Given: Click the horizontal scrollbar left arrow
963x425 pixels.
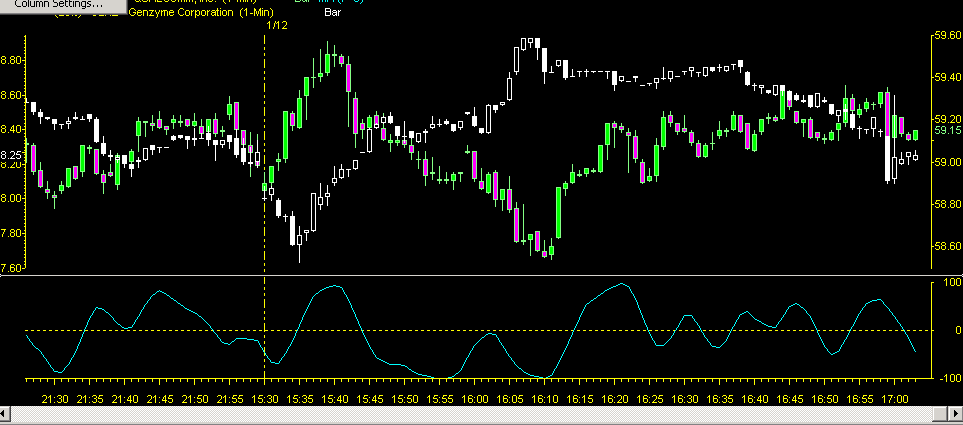Looking at the screenshot, I should 6,412.
